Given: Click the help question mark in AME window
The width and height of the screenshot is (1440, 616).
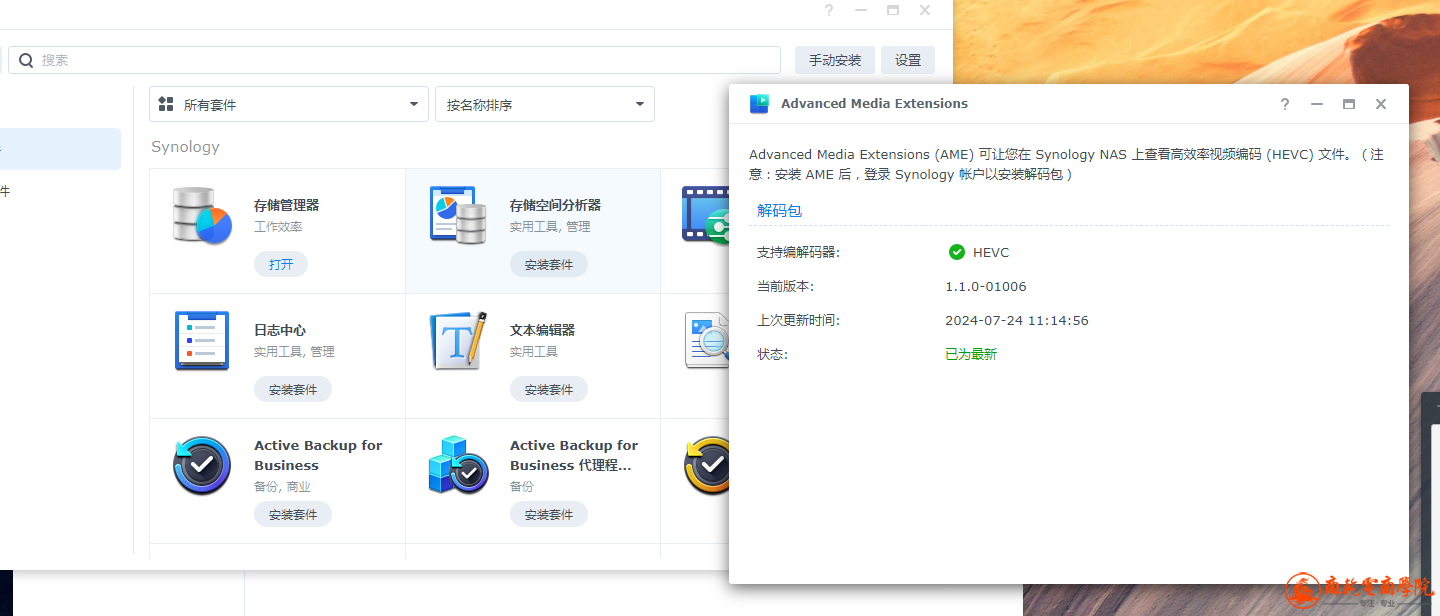Looking at the screenshot, I should (x=1285, y=104).
